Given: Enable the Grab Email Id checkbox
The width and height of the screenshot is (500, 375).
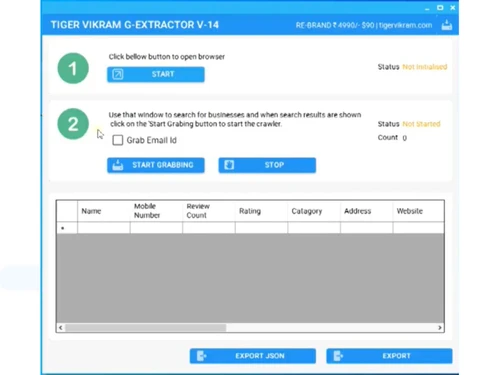Looking at the screenshot, I should (x=118, y=140).
